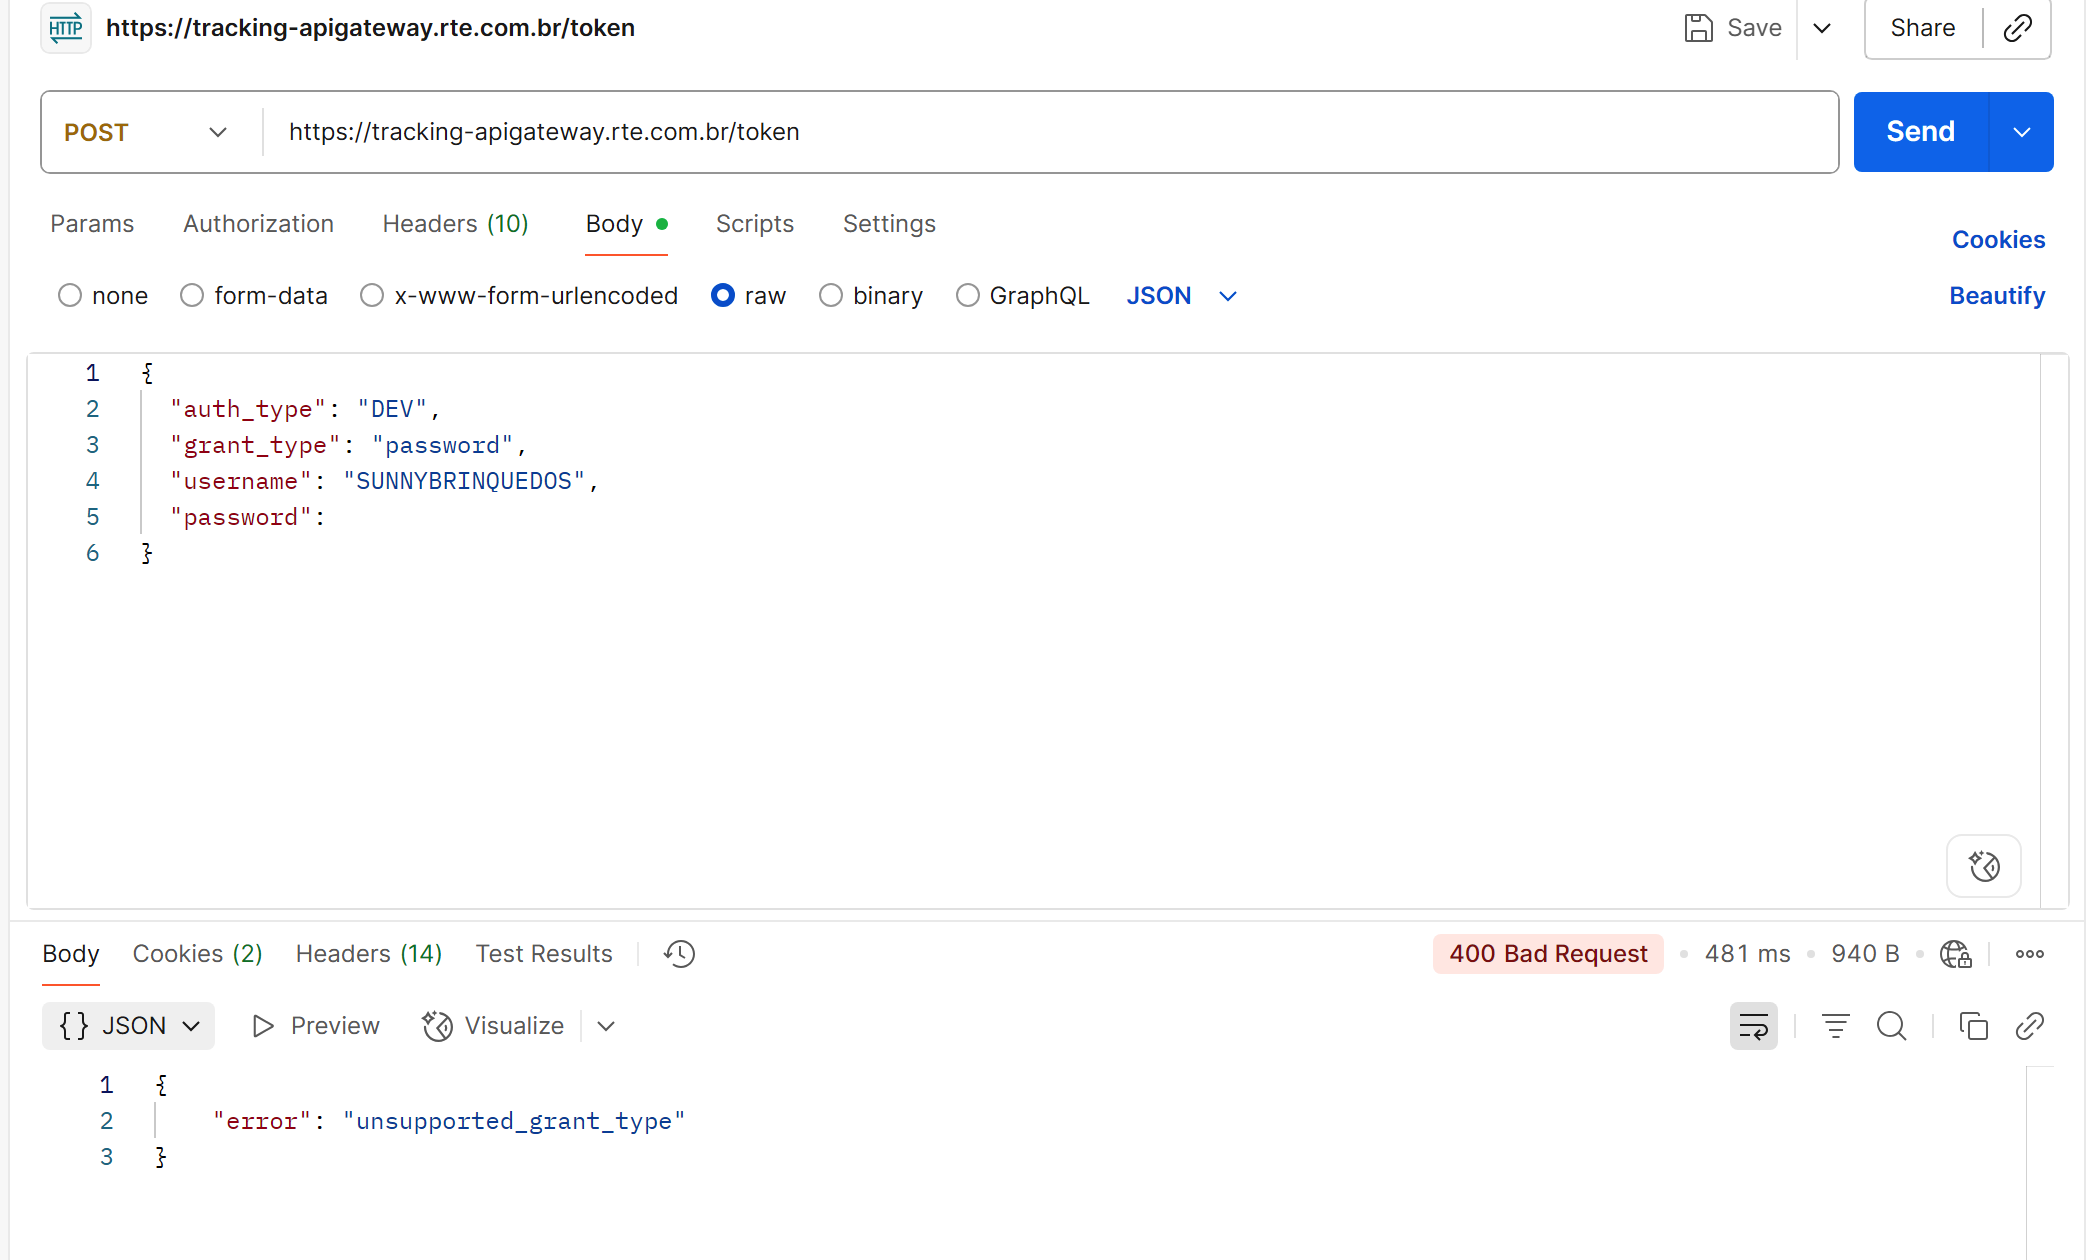This screenshot has height=1260, width=2092.
Task: Copy response body to clipboard
Action: (x=1973, y=1026)
